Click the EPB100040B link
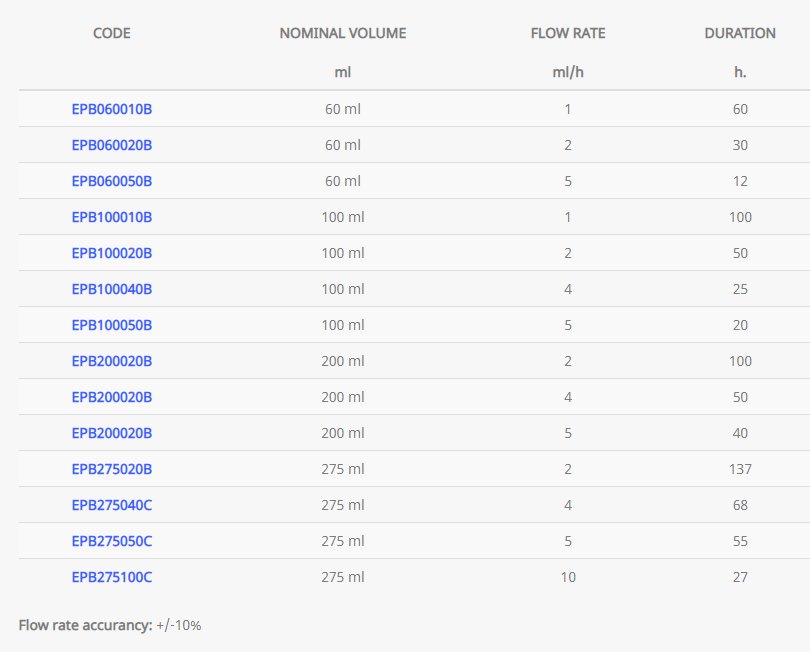 (111, 289)
